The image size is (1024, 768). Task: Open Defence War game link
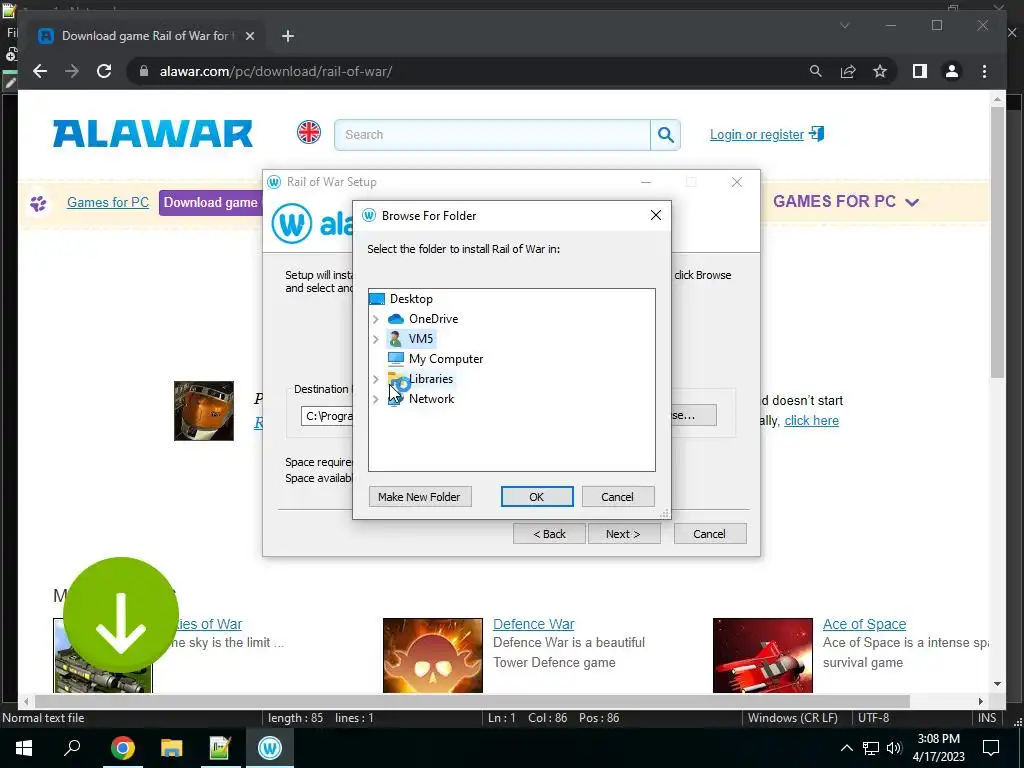pyautogui.click(x=534, y=624)
